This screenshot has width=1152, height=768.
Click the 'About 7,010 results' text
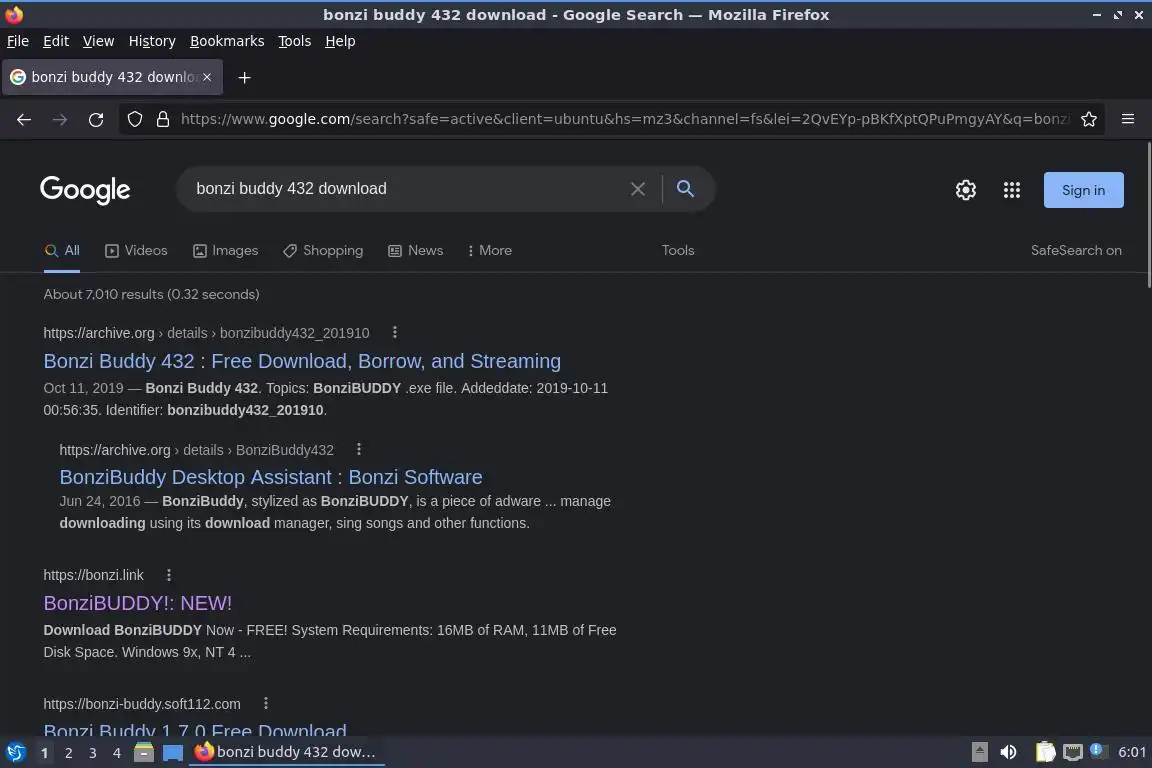151,294
